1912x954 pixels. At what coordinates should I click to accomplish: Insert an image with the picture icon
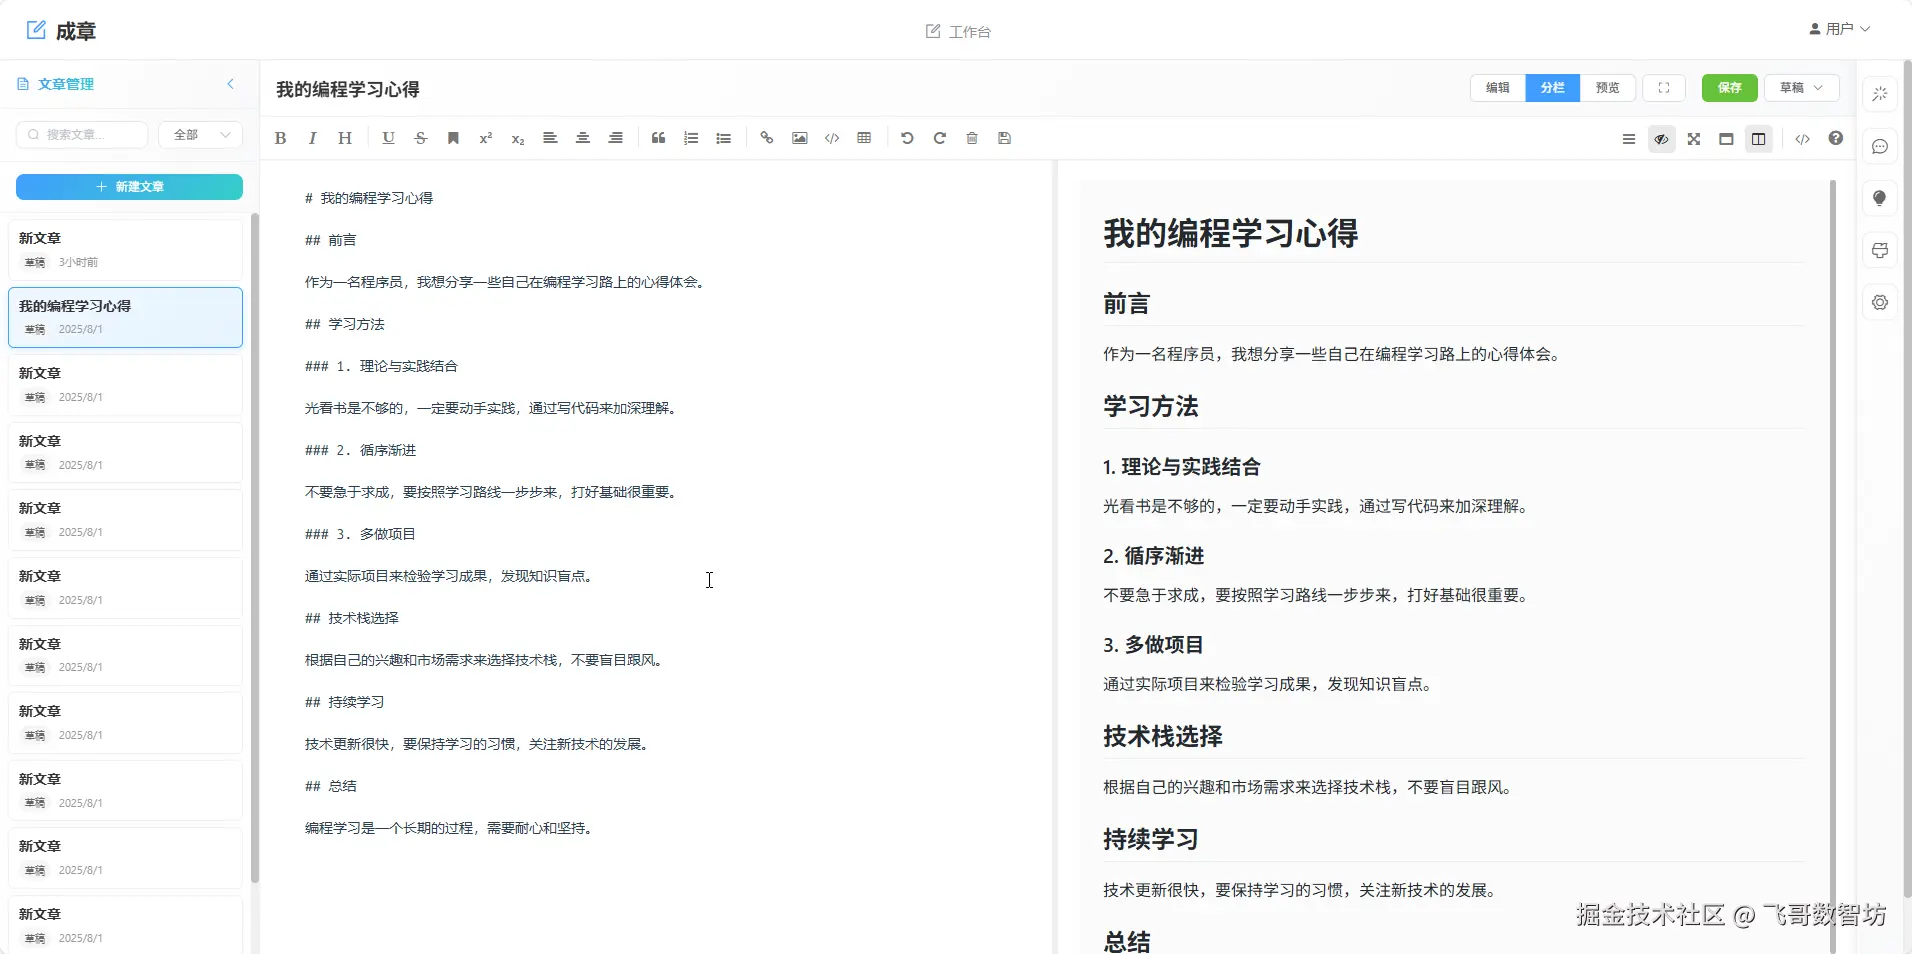pyautogui.click(x=800, y=139)
